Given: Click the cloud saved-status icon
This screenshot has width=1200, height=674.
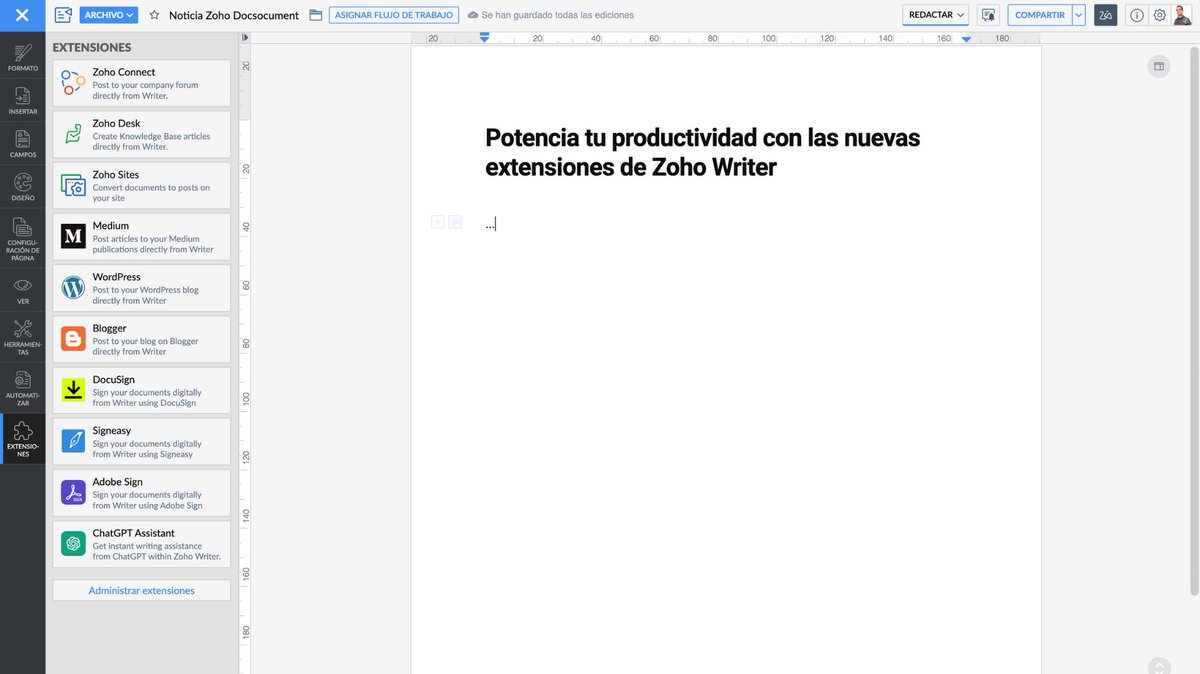Looking at the screenshot, I should tap(473, 15).
